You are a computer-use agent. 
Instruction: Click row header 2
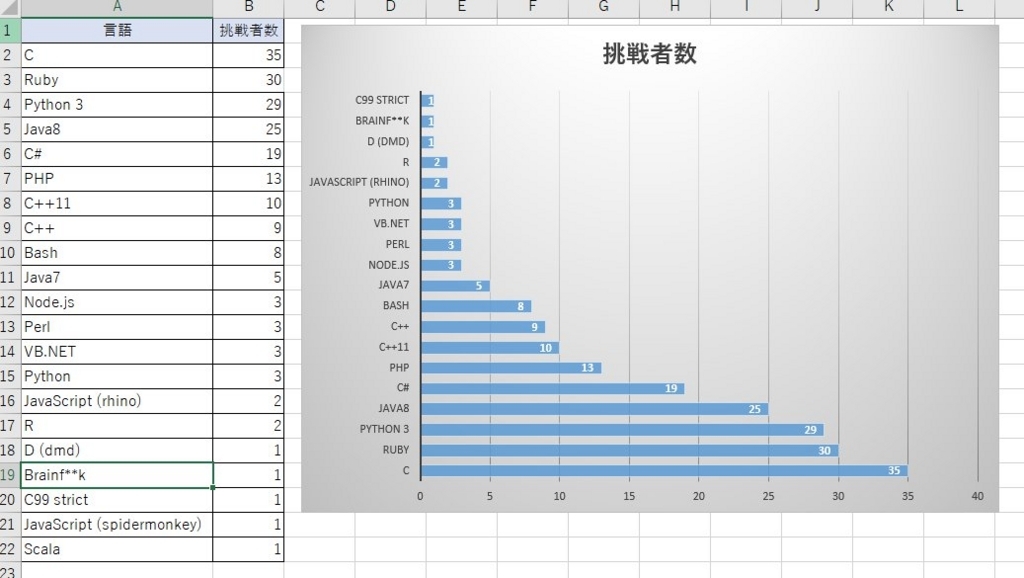pos(10,55)
